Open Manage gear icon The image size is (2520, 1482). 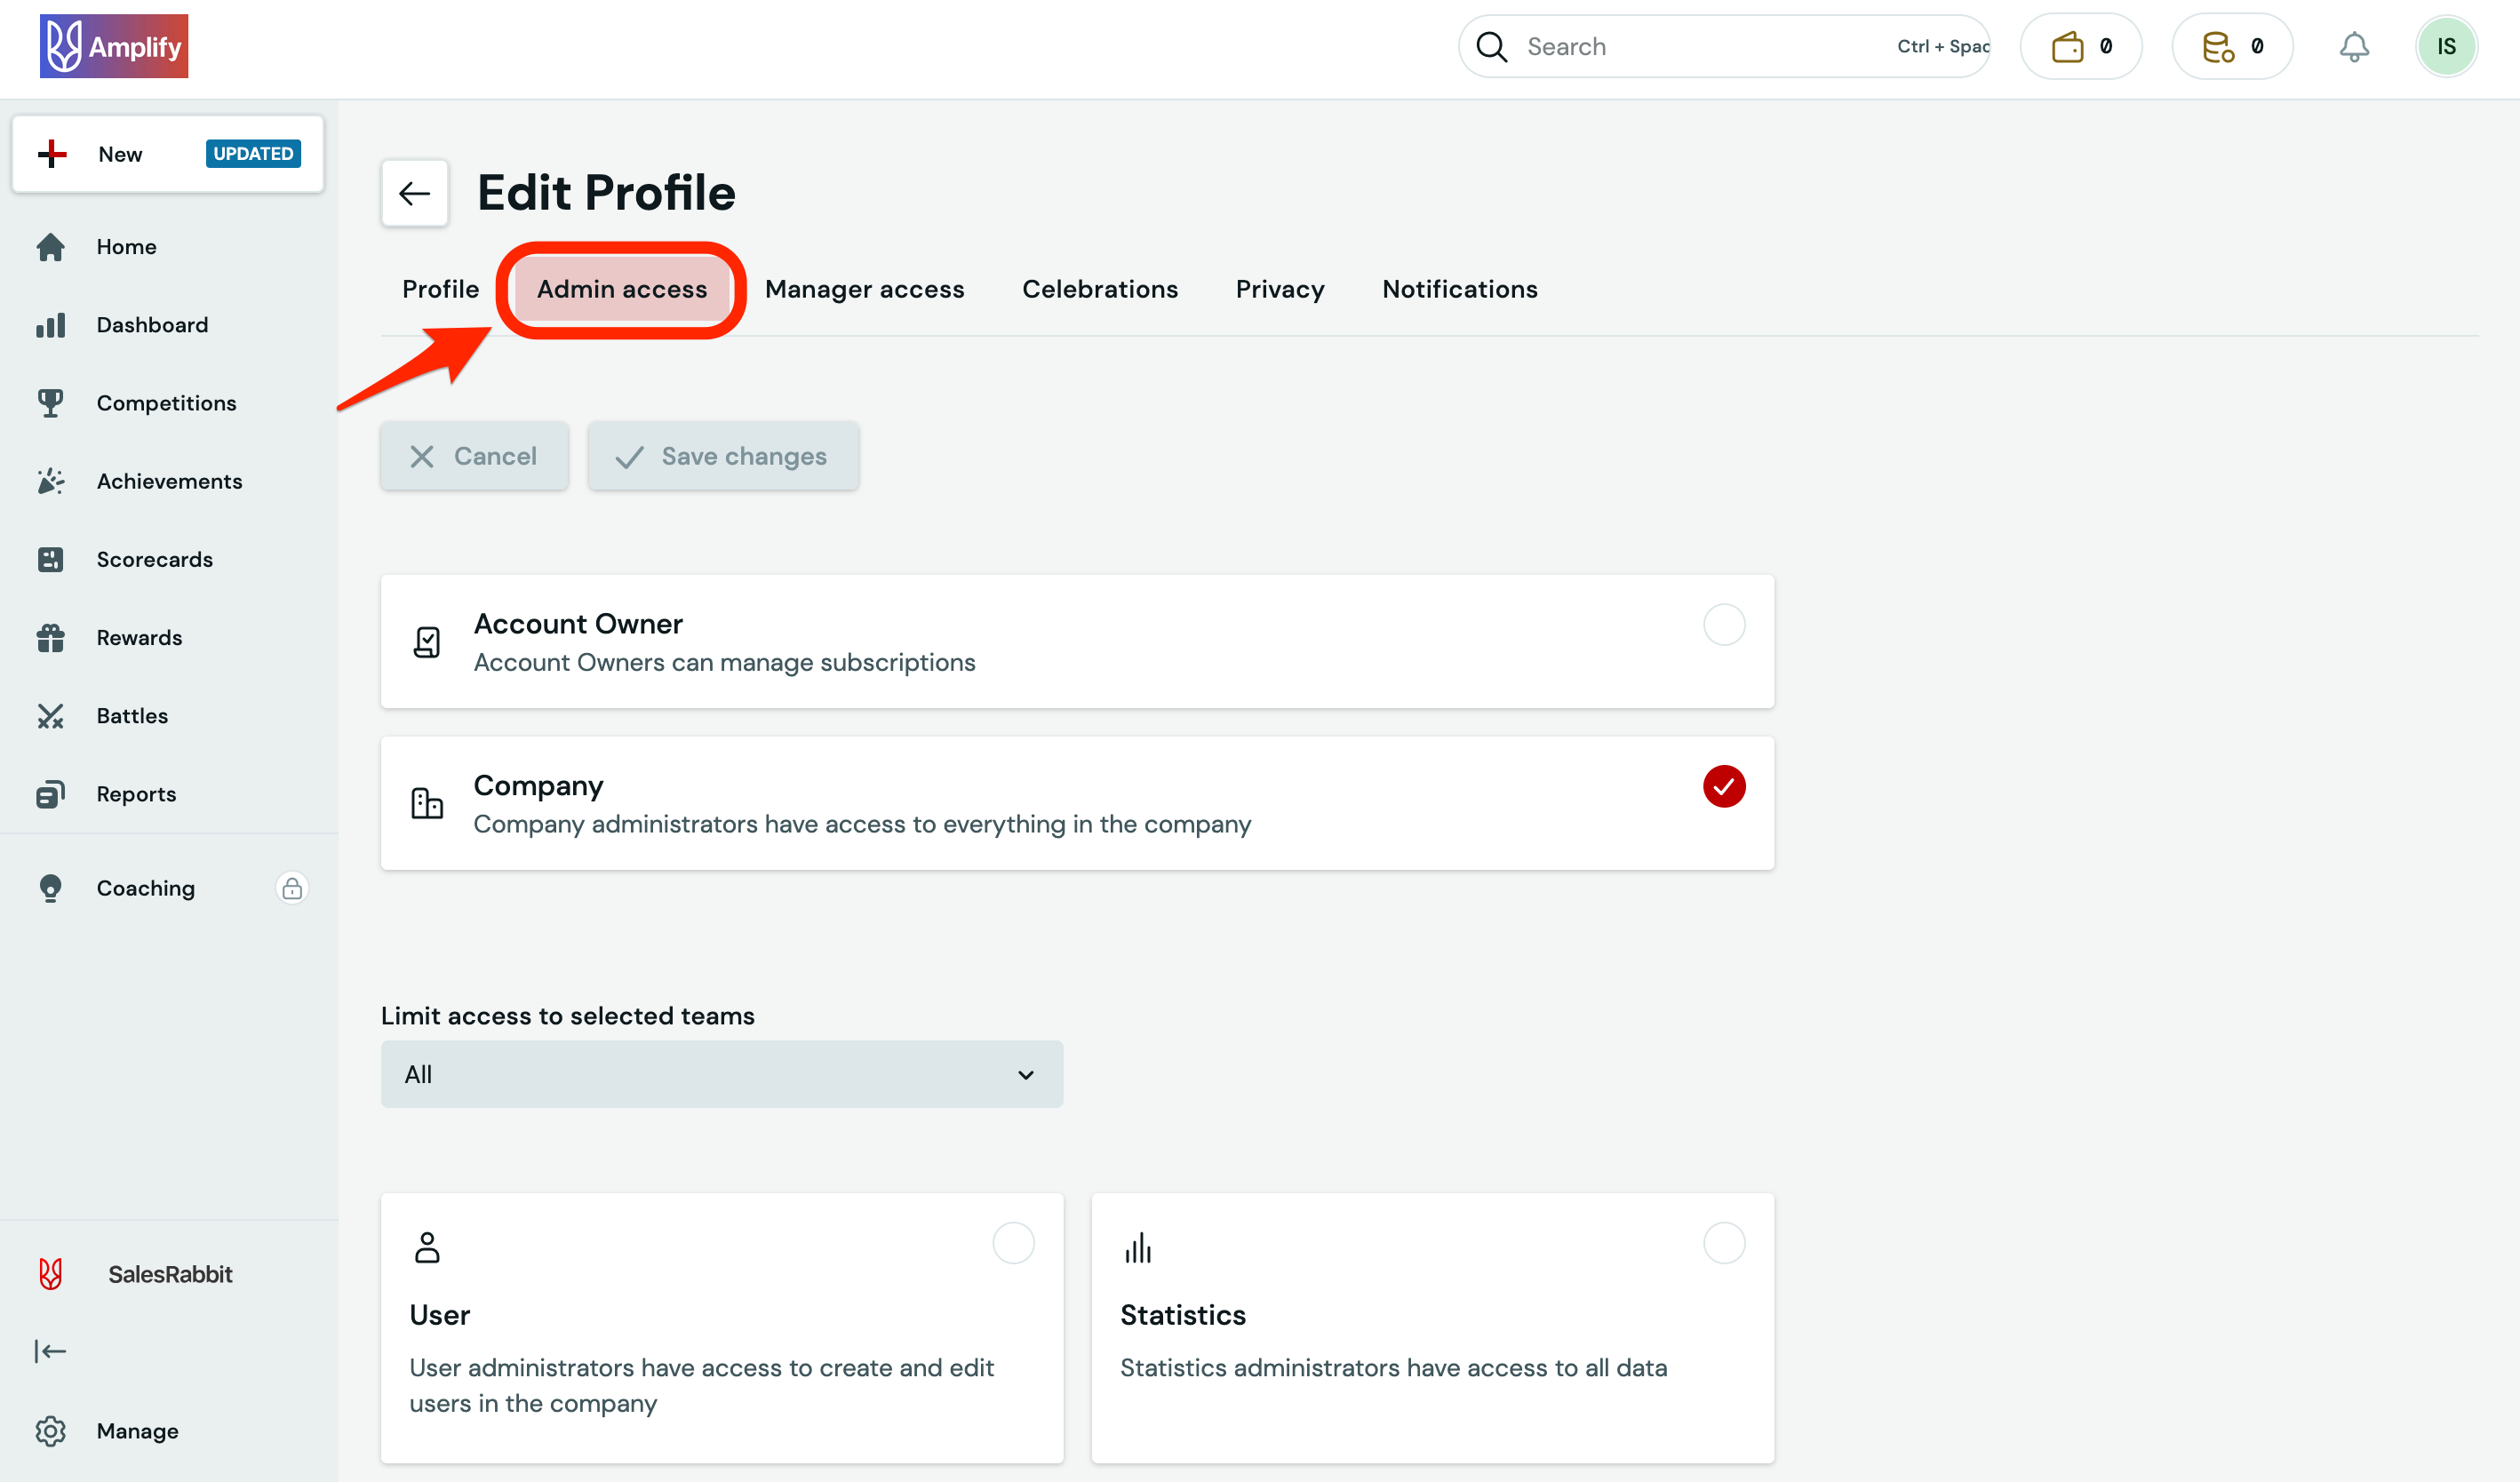[50, 1431]
